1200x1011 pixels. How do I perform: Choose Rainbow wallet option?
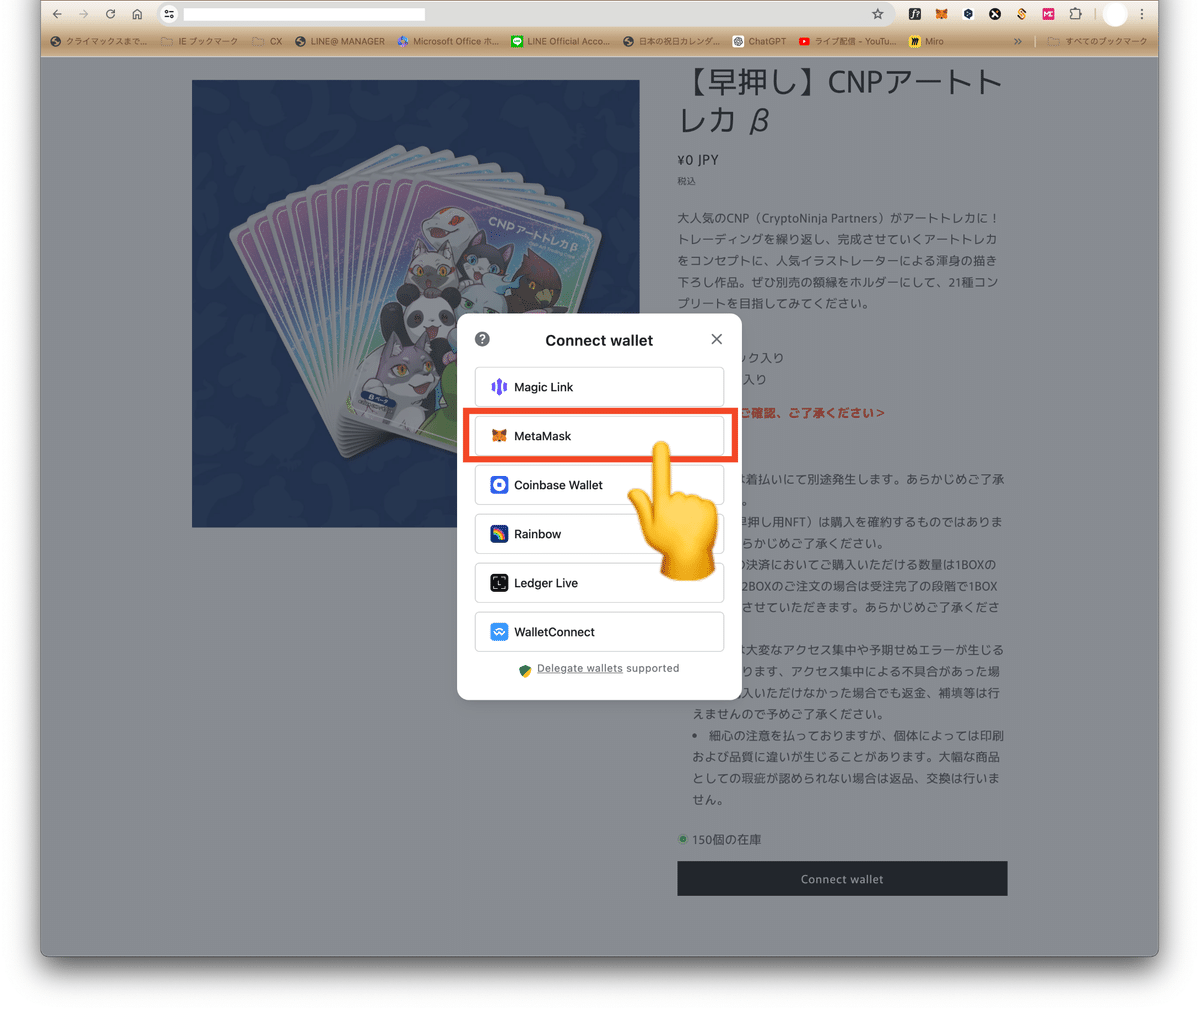pos(599,534)
